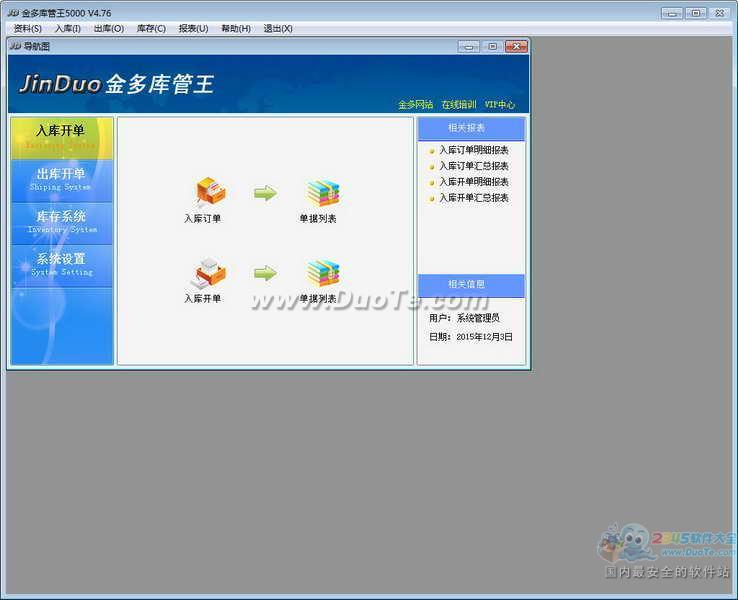The width and height of the screenshot is (738, 600).
Task: Click the 用户: 系统管理员 text
Action: [x=464, y=318]
